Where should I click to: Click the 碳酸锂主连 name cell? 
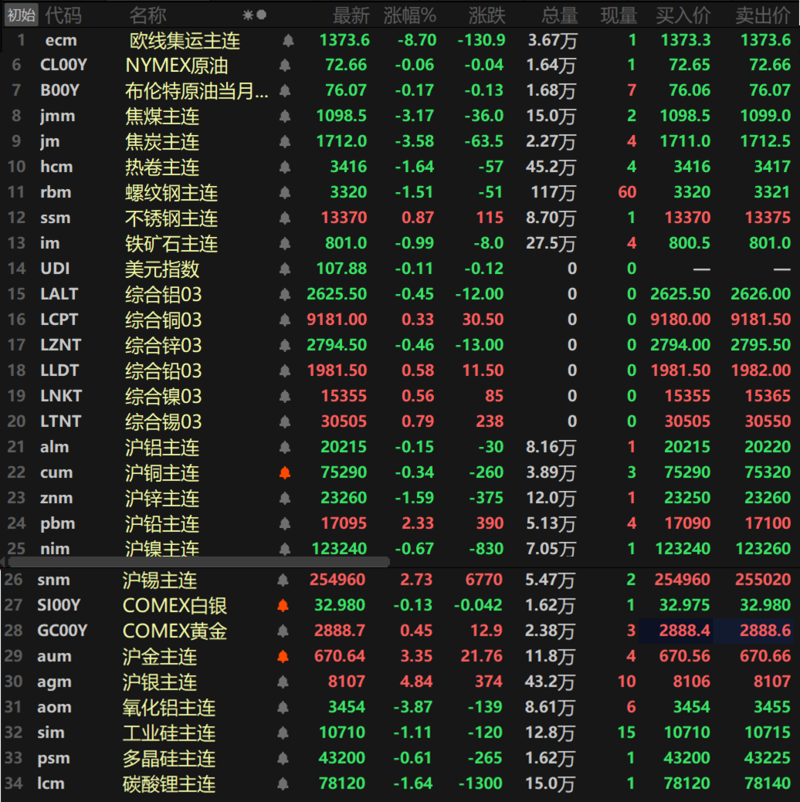169,784
